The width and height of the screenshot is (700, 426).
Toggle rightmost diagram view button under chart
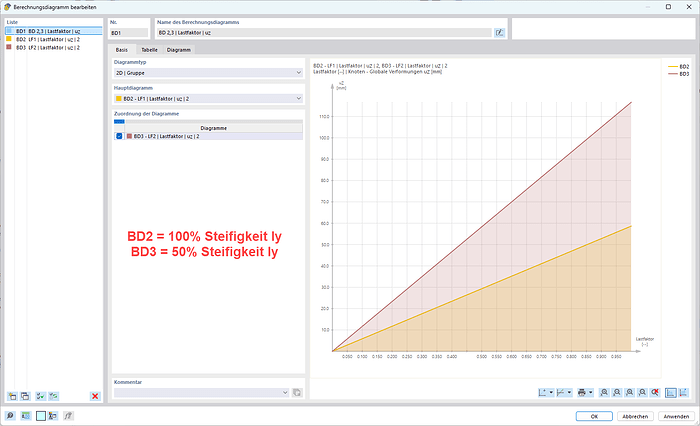684,392
